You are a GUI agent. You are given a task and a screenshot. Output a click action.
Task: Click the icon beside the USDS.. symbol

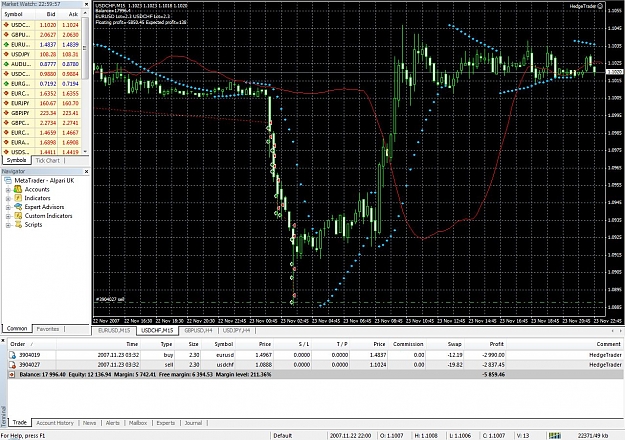click(x=6, y=152)
